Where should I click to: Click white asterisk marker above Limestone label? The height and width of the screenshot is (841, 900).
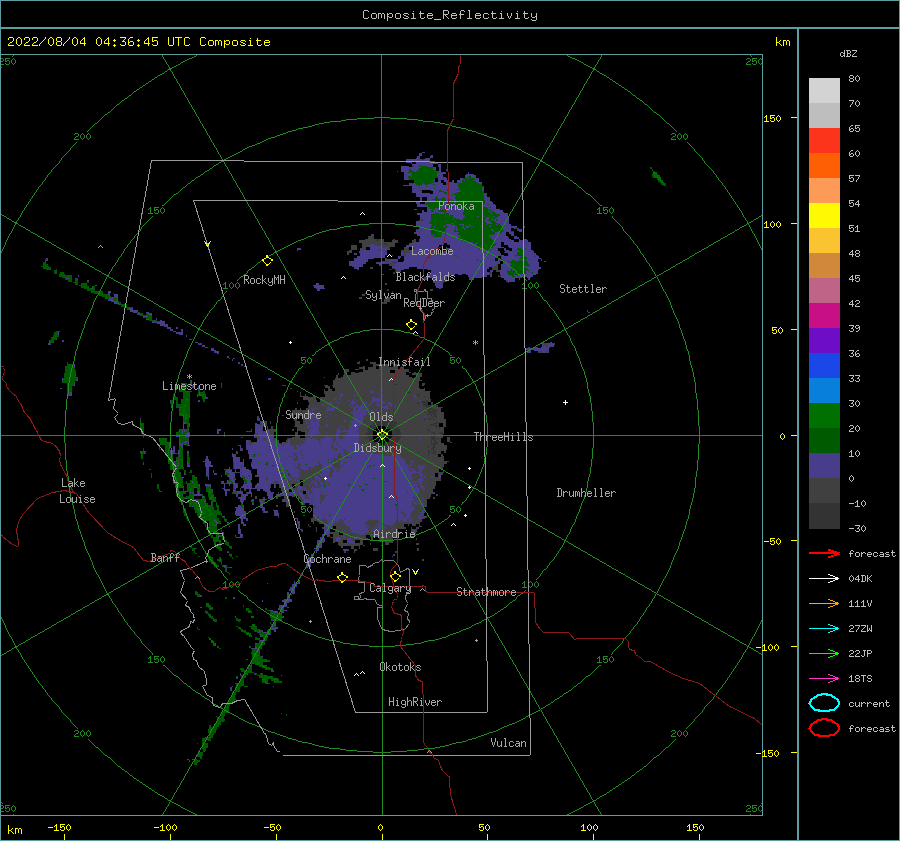pos(189,377)
